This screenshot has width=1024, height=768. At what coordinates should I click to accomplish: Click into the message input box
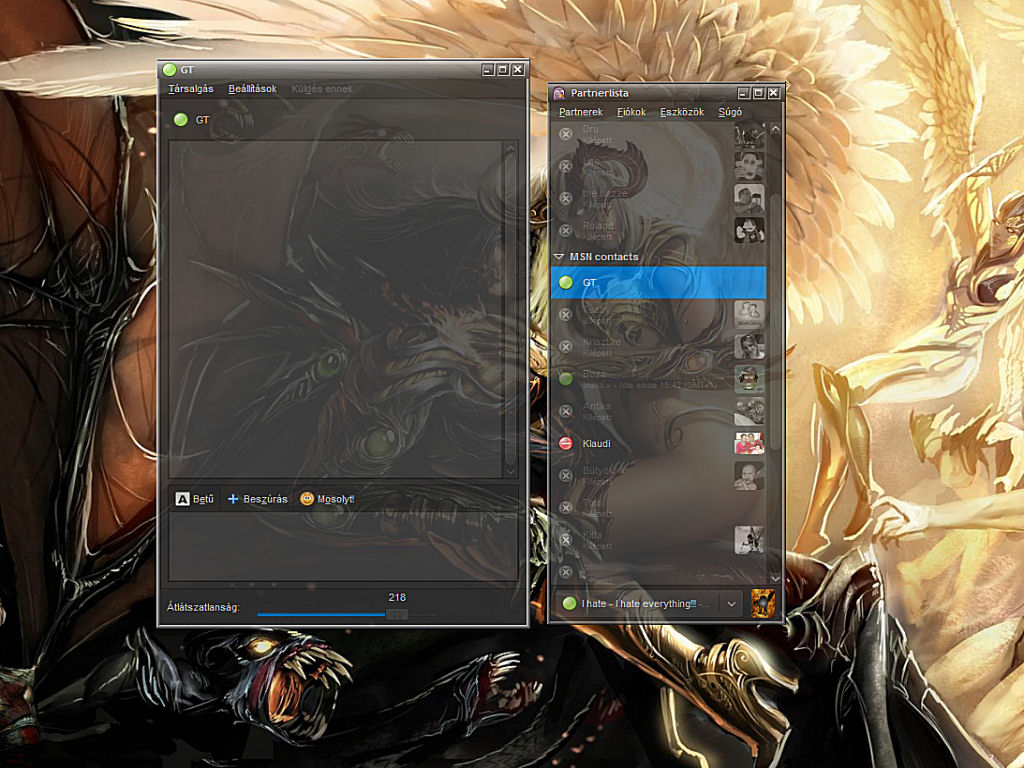click(342, 546)
